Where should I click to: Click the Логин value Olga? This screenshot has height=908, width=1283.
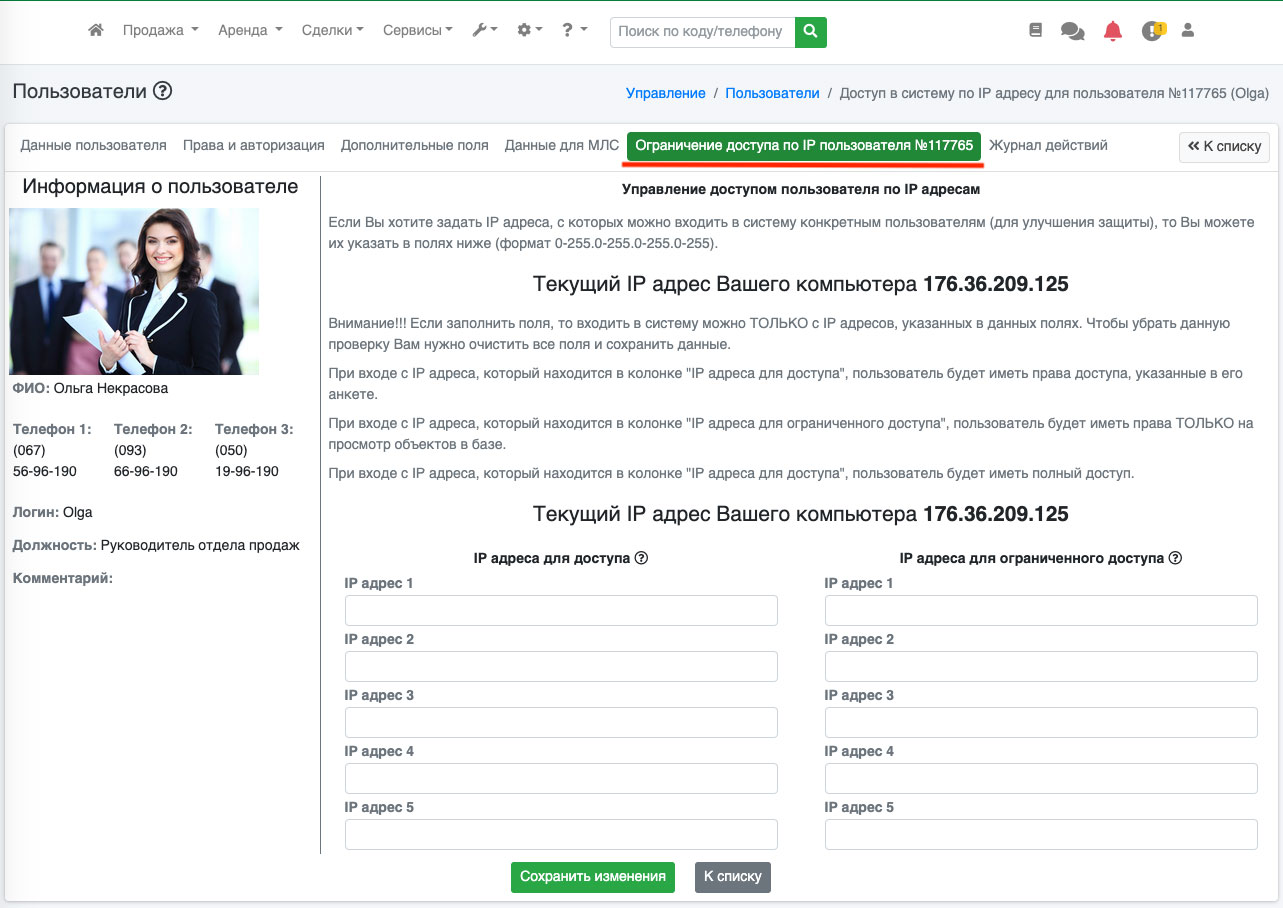point(78,513)
